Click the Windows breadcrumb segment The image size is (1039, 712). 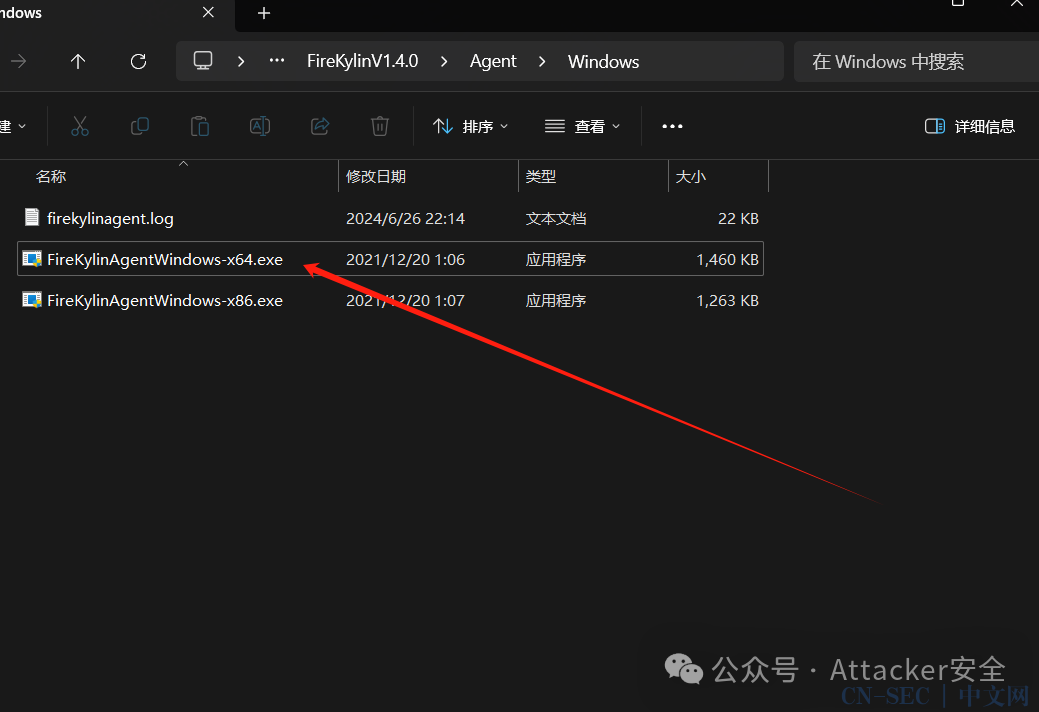point(604,62)
